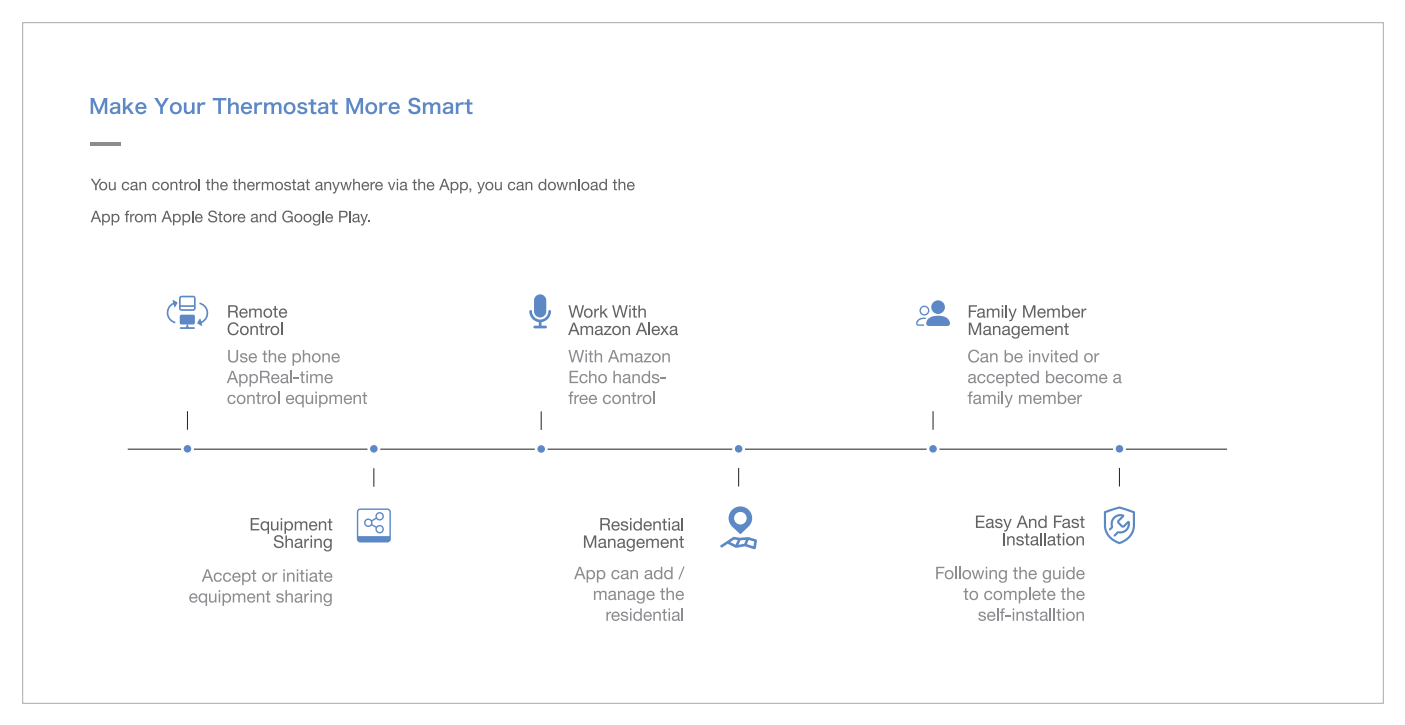
Task: Click the "Easy And Fast Installation" title
Action: pos(1030,531)
